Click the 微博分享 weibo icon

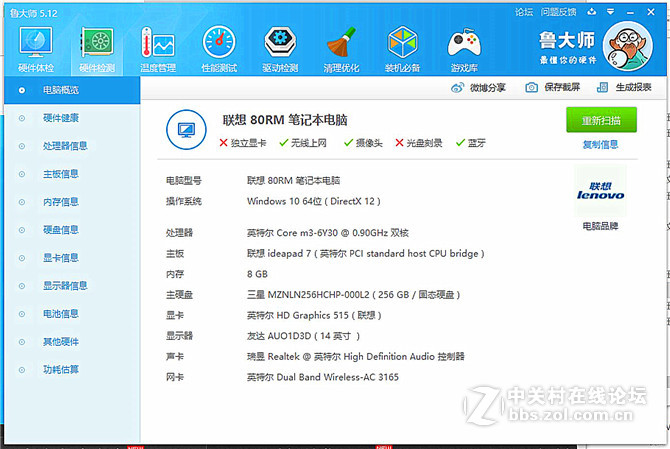[x=458, y=88]
